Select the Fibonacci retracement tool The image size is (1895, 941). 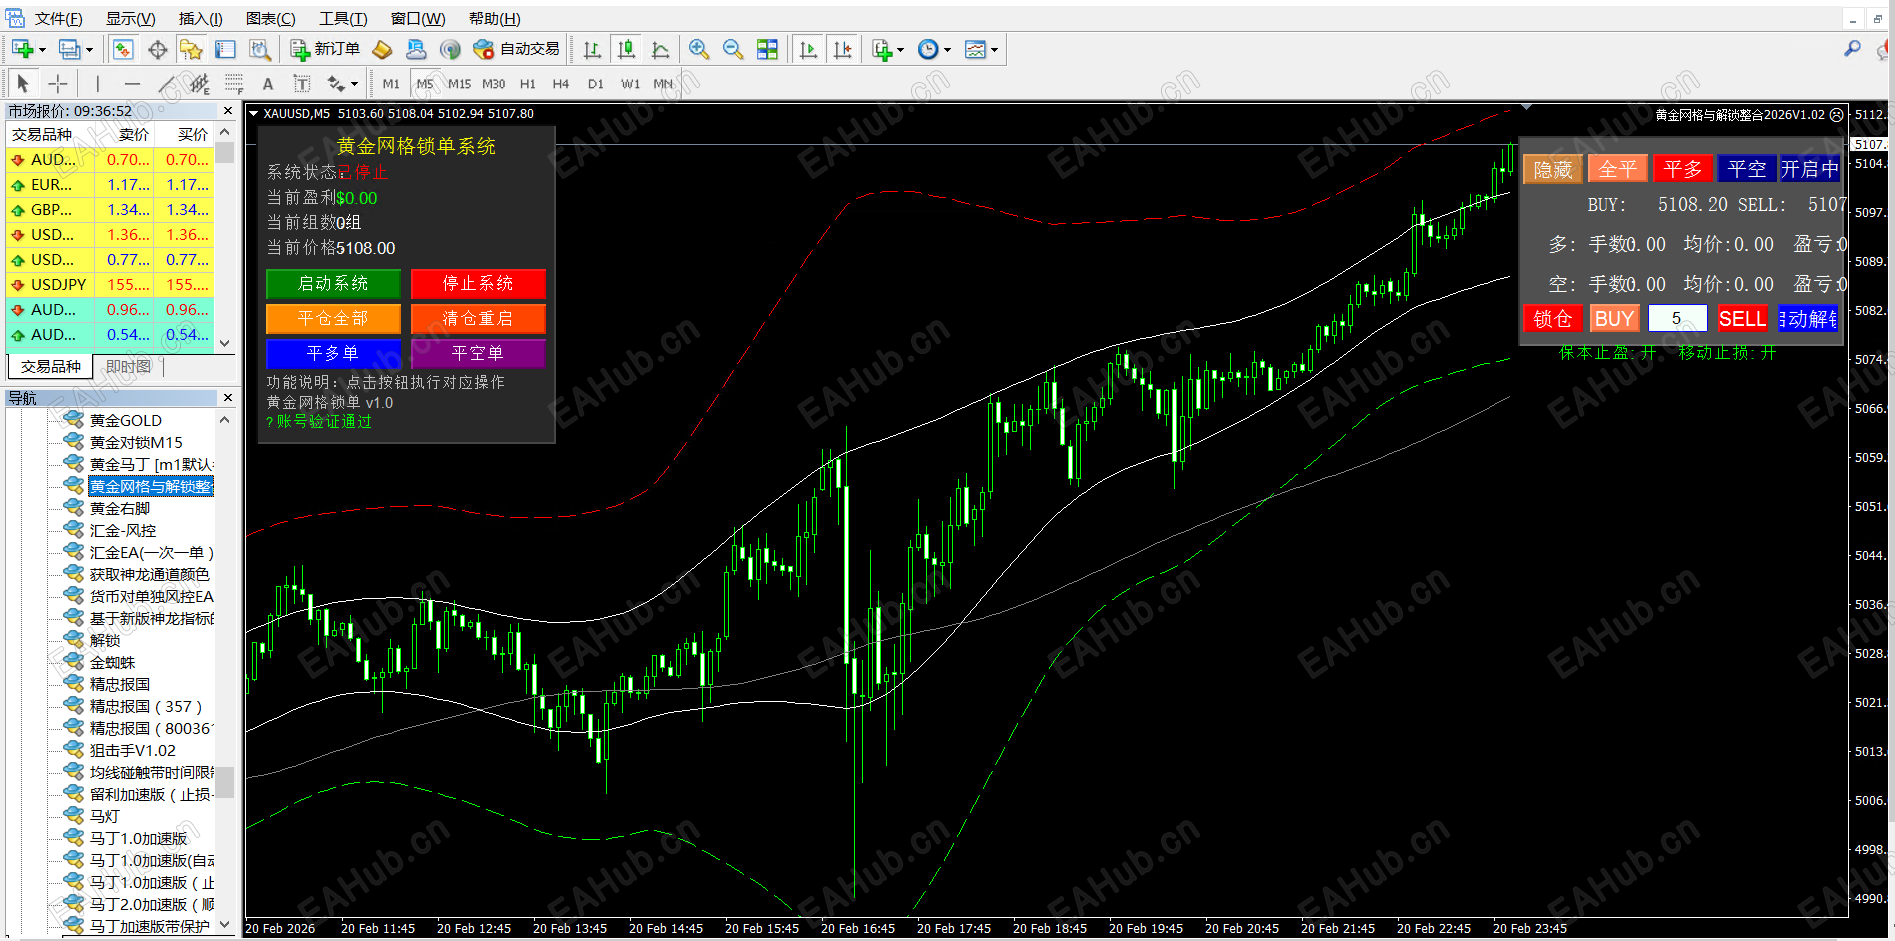(234, 84)
